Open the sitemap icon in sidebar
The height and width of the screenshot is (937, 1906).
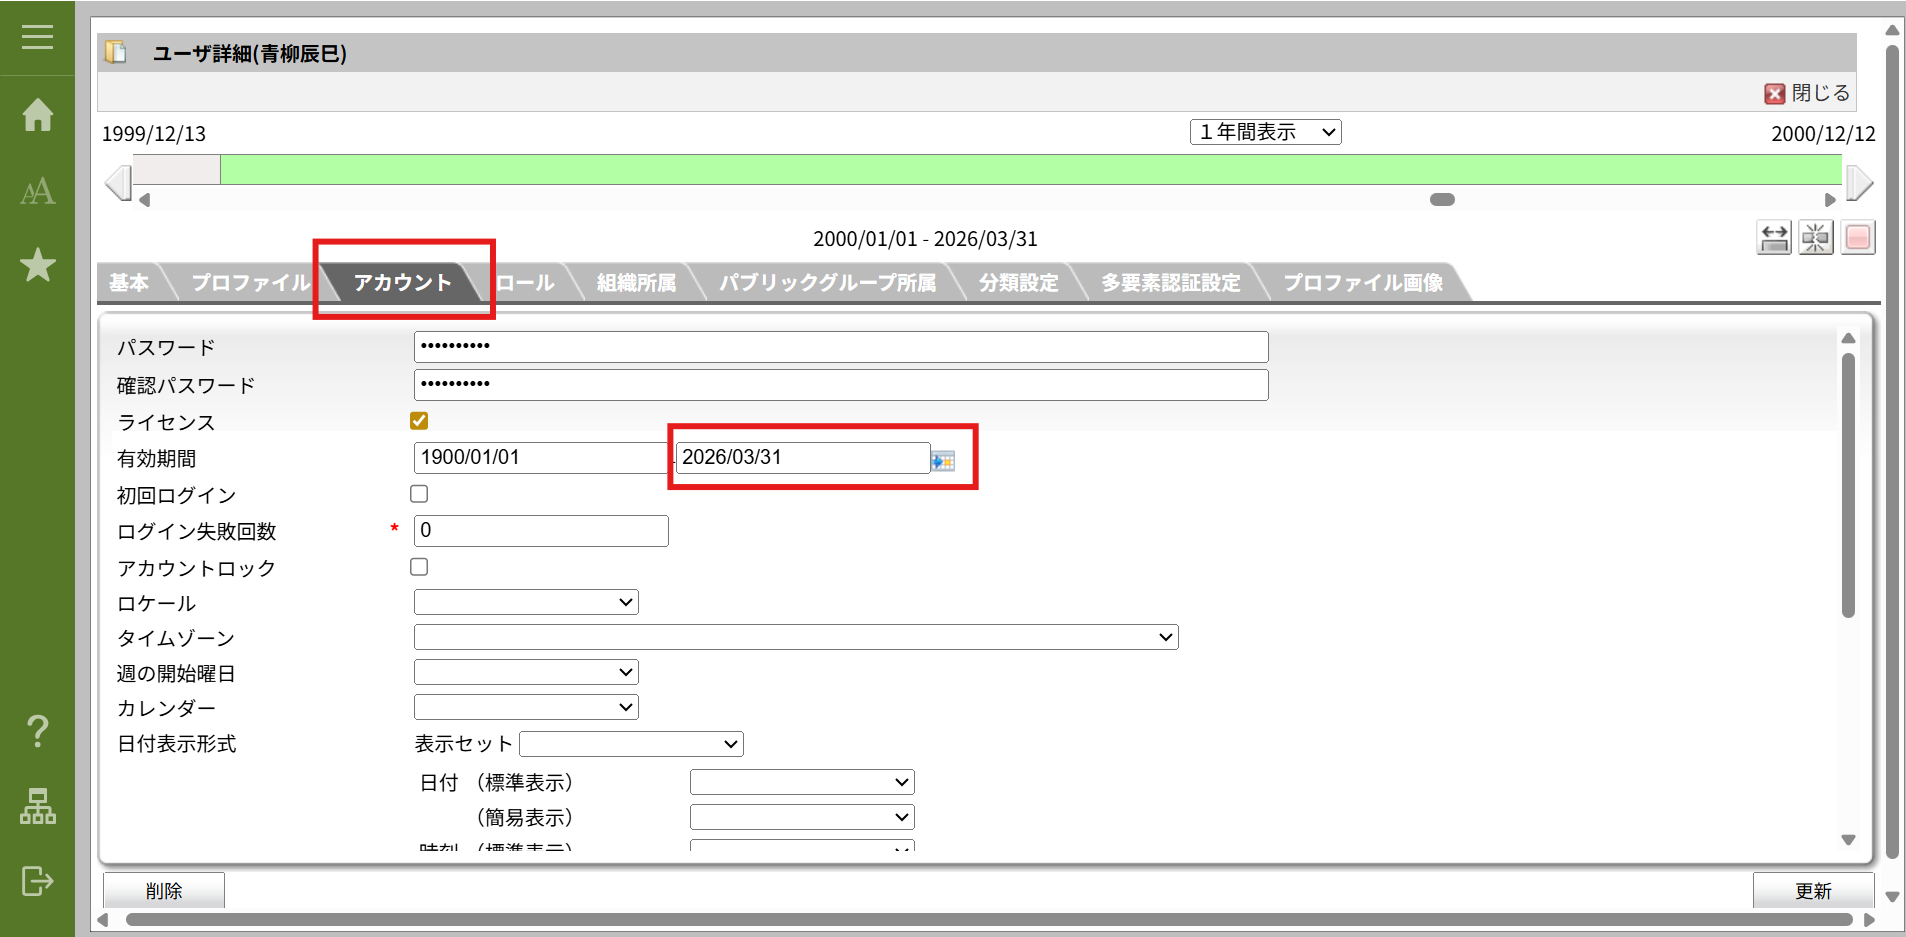(37, 806)
